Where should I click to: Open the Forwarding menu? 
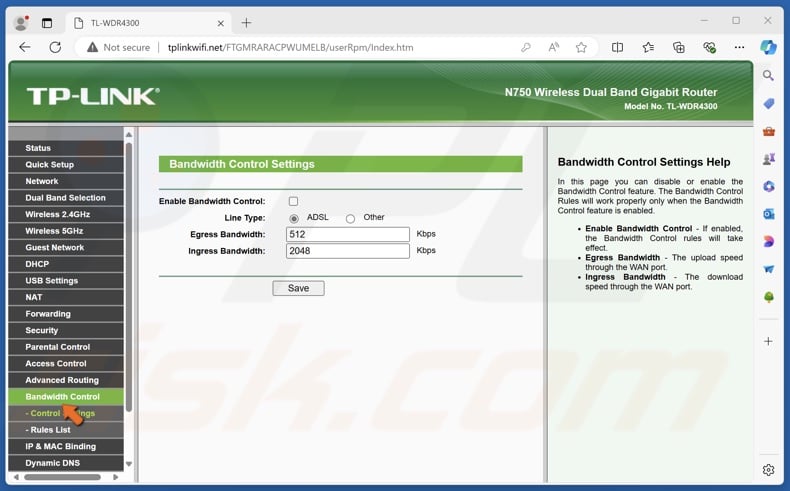click(x=66, y=314)
